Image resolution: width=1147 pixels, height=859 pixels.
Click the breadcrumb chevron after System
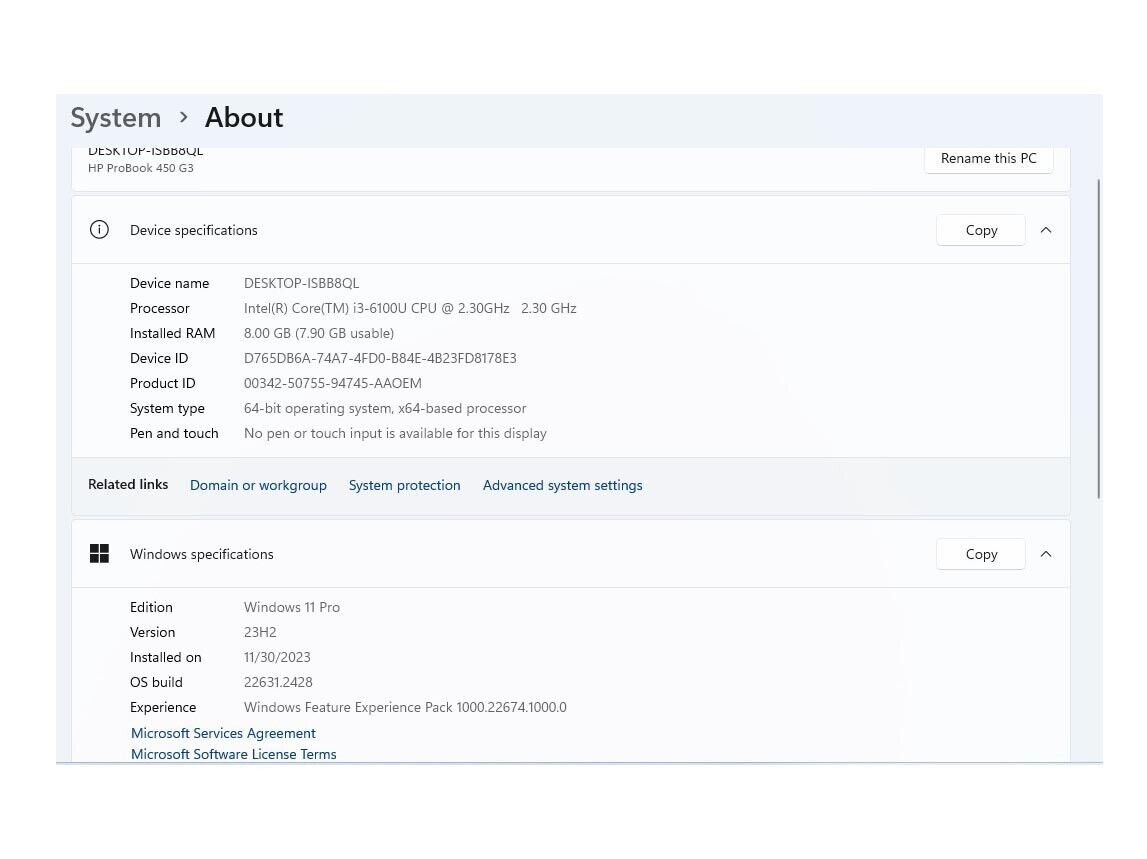(x=183, y=117)
